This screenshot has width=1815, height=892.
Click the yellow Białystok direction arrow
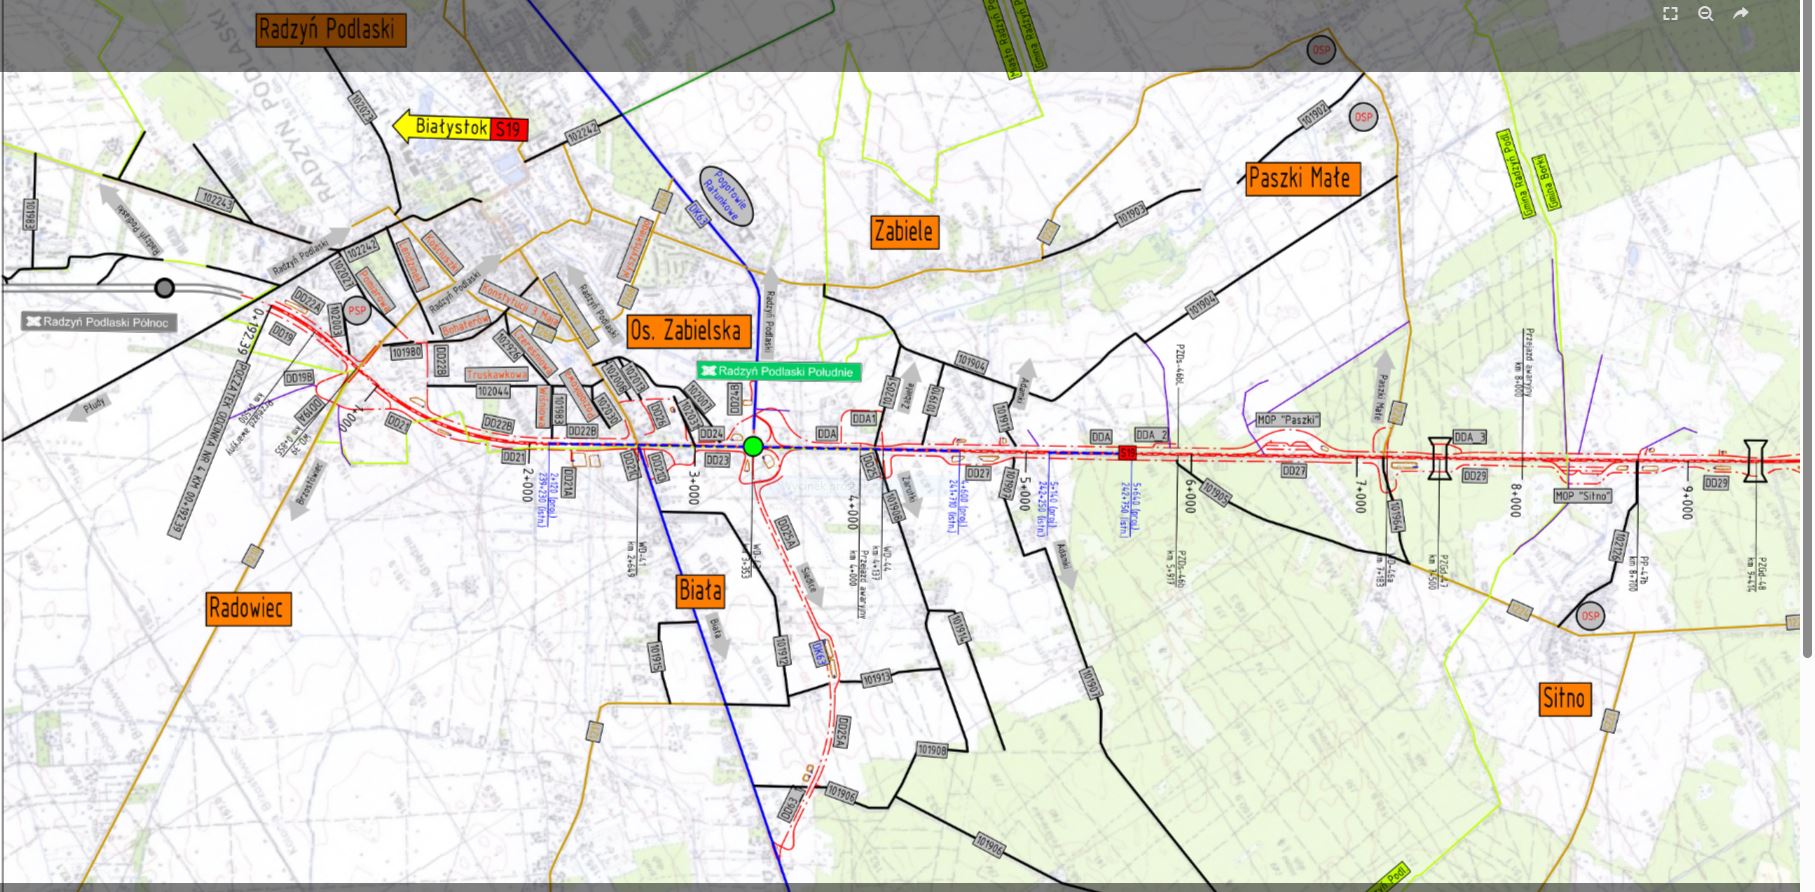pyautogui.click(x=441, y=127)
